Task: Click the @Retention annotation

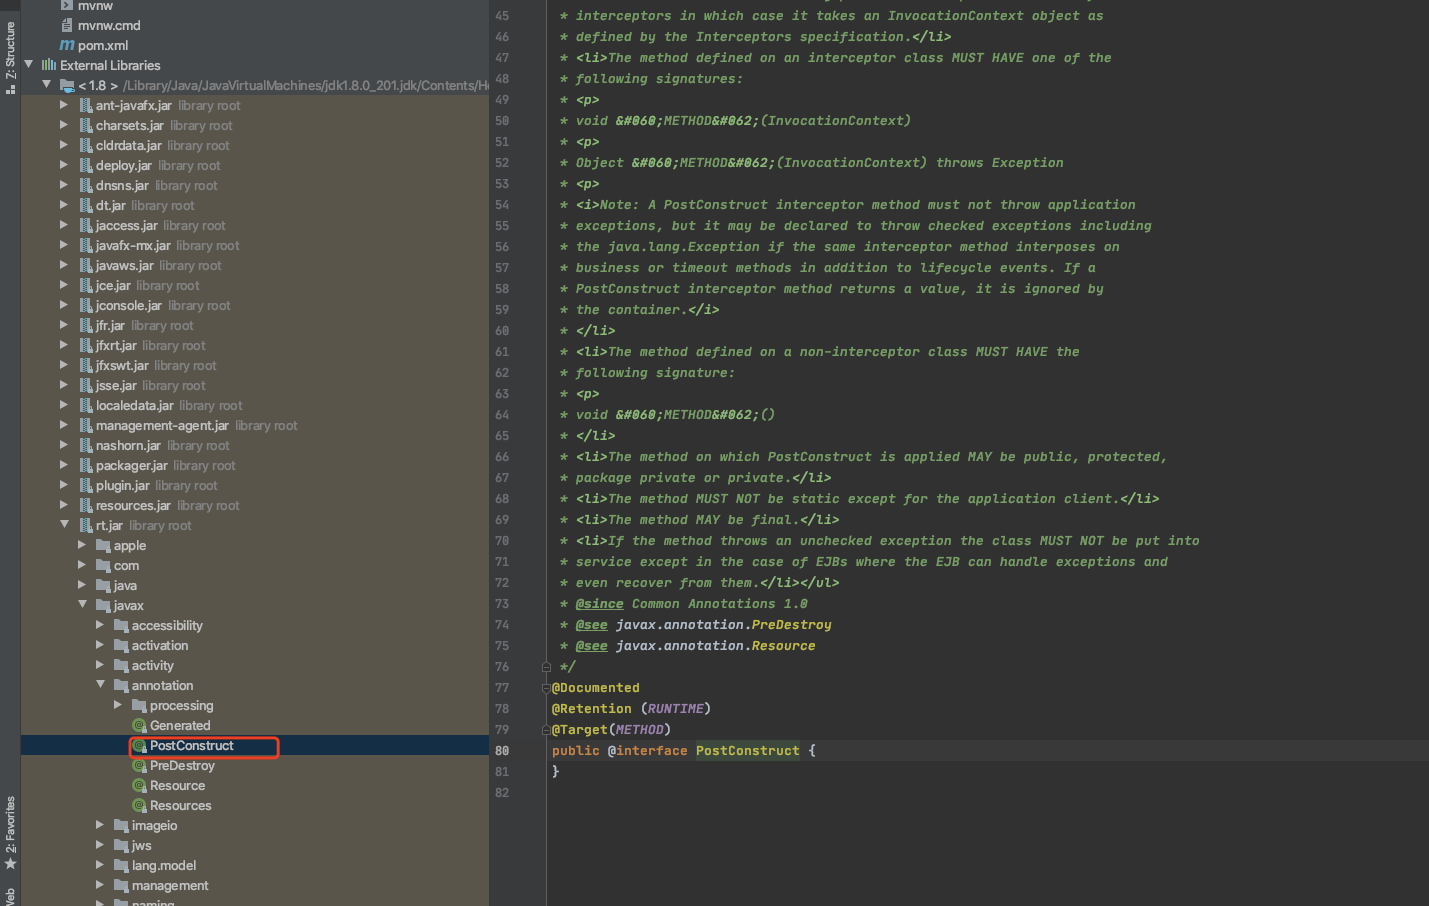Action: click(x=591, y=709)
